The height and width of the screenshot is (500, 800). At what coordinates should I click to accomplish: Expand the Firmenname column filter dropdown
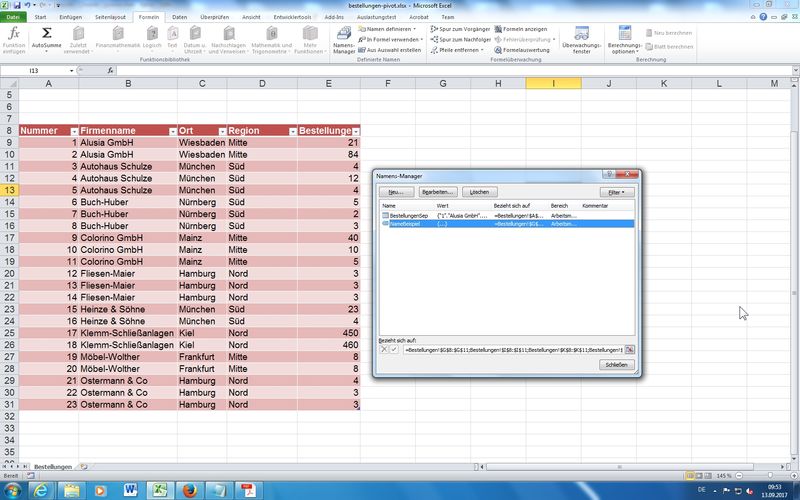pos(171,131)
